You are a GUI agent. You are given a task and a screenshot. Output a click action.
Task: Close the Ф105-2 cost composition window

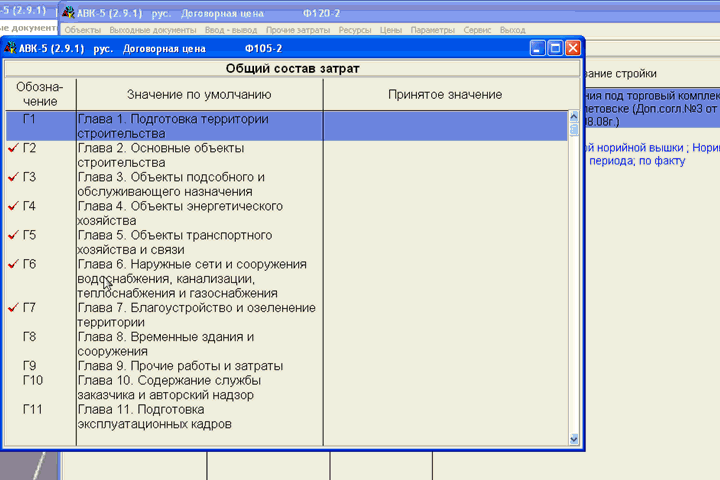coord(573,47)
